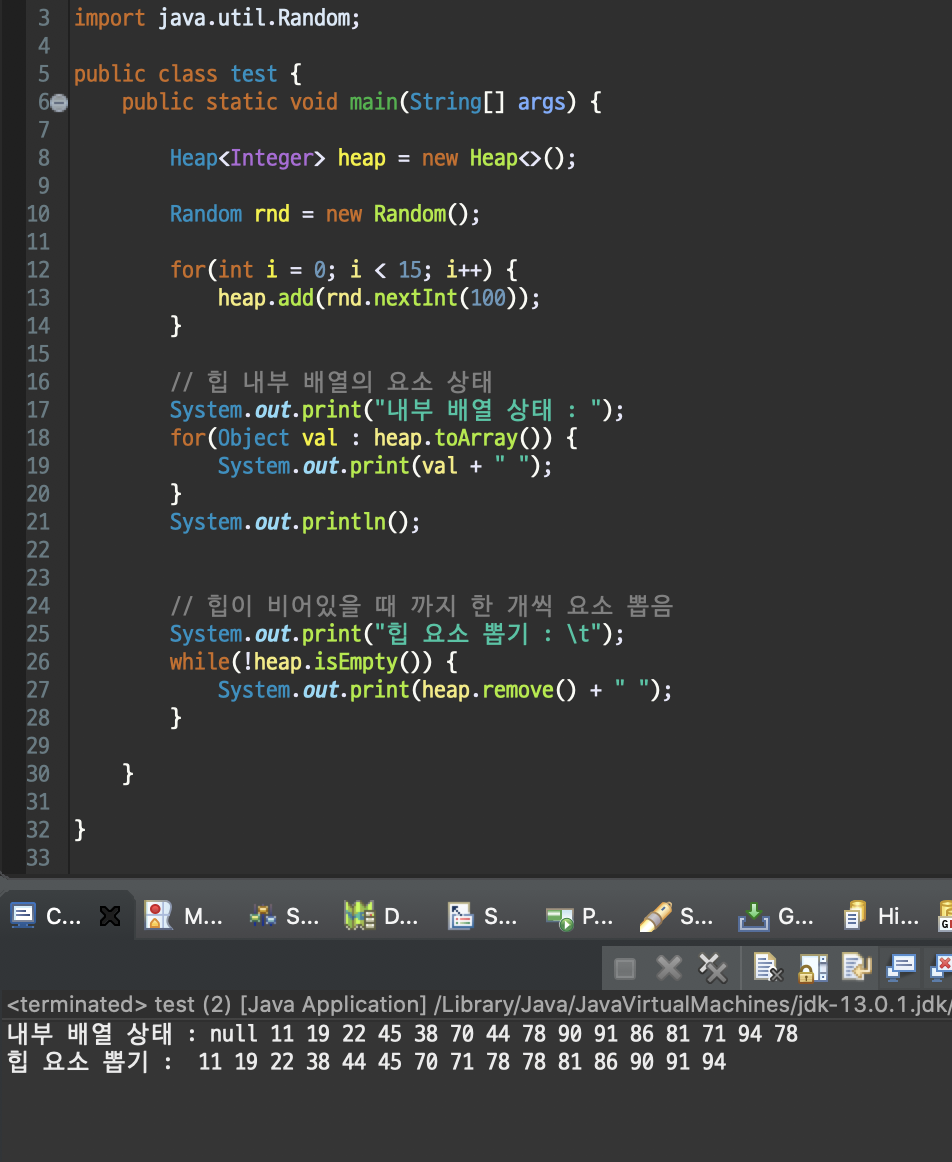The image size is (952, 1162).
Task: Close the Console view tab with its X
Action: click(110, 917)
